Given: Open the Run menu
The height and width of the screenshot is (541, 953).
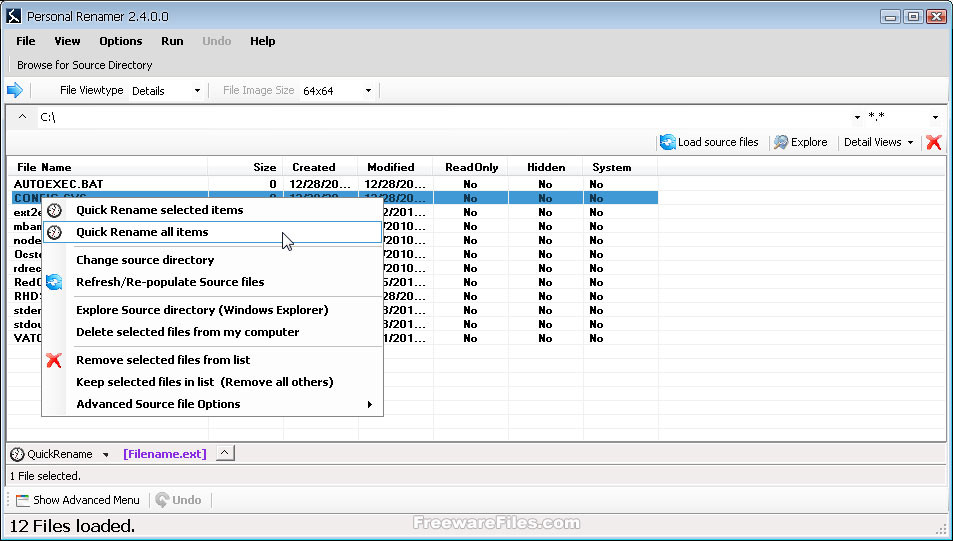Looking at the screenshot, I should [173, 41].
